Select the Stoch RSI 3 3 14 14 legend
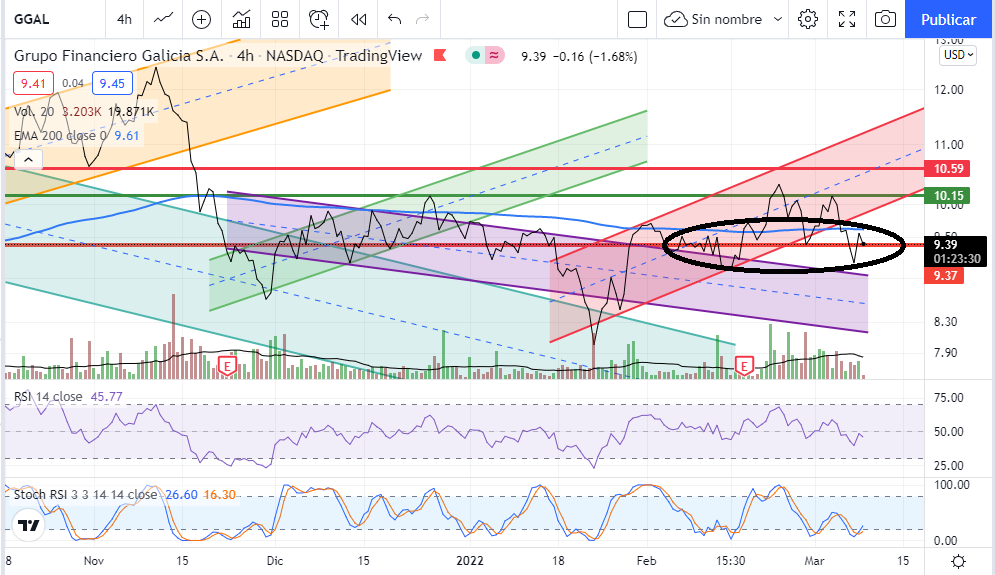 (x=86, y=494)
